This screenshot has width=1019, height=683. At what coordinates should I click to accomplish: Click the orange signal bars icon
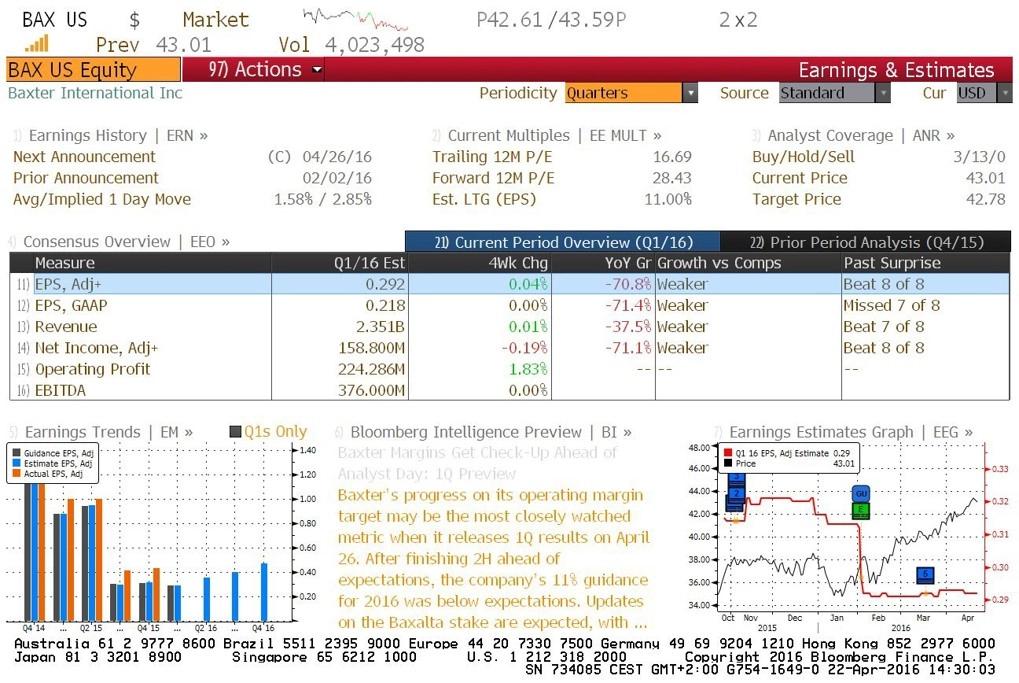click(37, 44)
